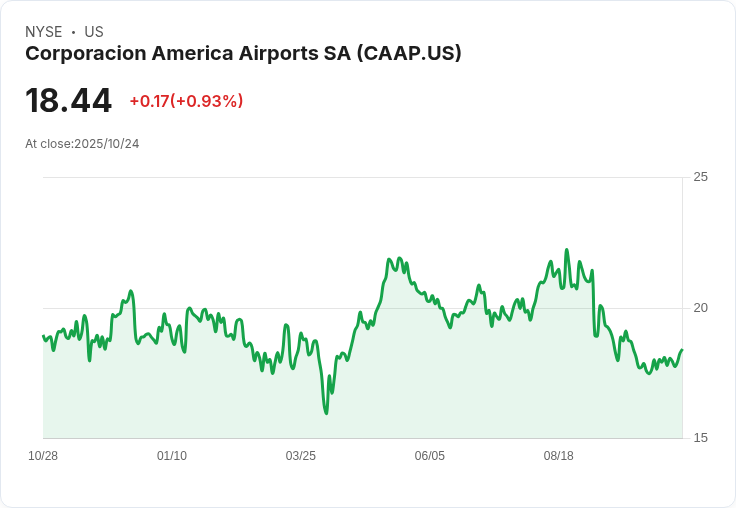Screen dimensions: 736x508
Task: Click the 18.44 closing price
Action: pos(68,101)
